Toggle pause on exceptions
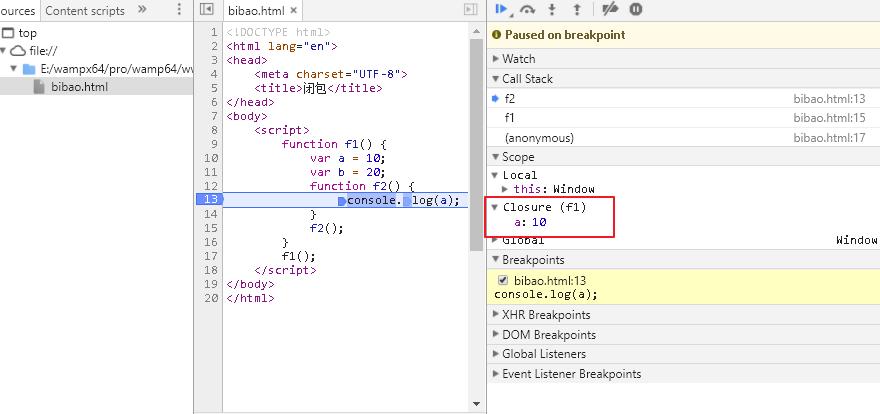This screenshot has height=414, width=880. coord(635,9)
